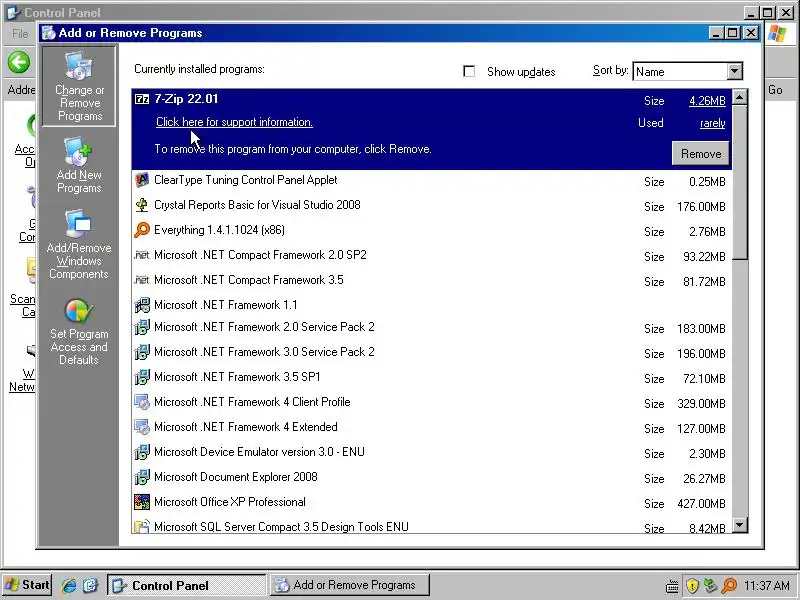800x600 pixels.
Task: Select Change or Remove Programs sidebar icon
Action: point(79,86)
